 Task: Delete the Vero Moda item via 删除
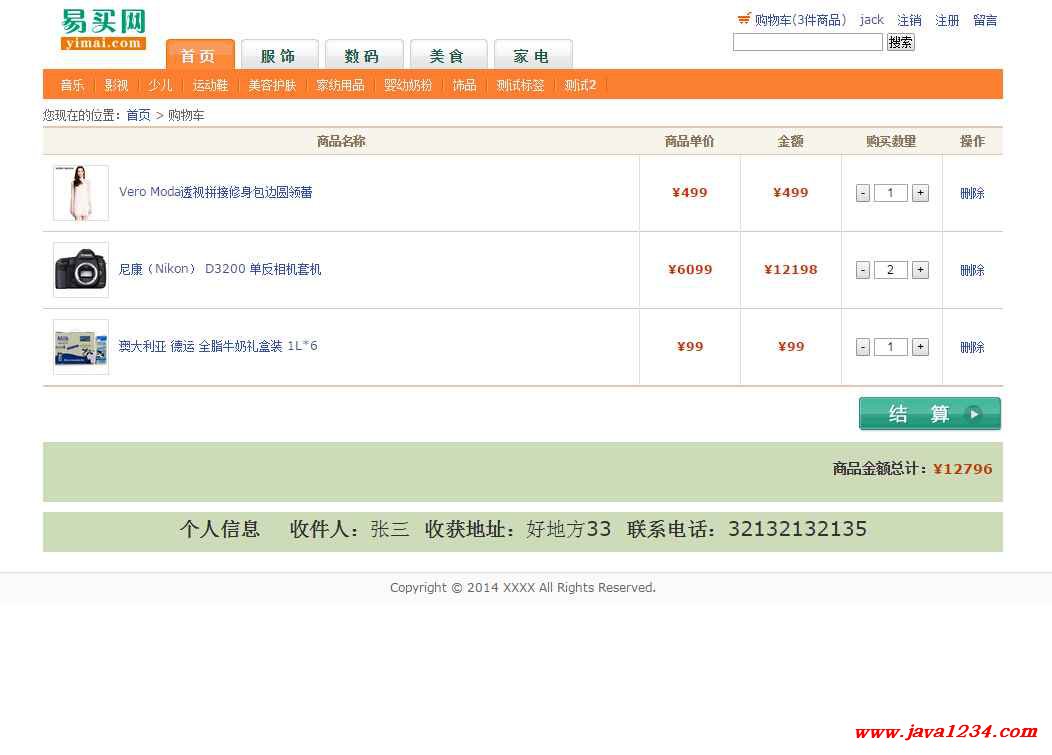click(972, 193)
